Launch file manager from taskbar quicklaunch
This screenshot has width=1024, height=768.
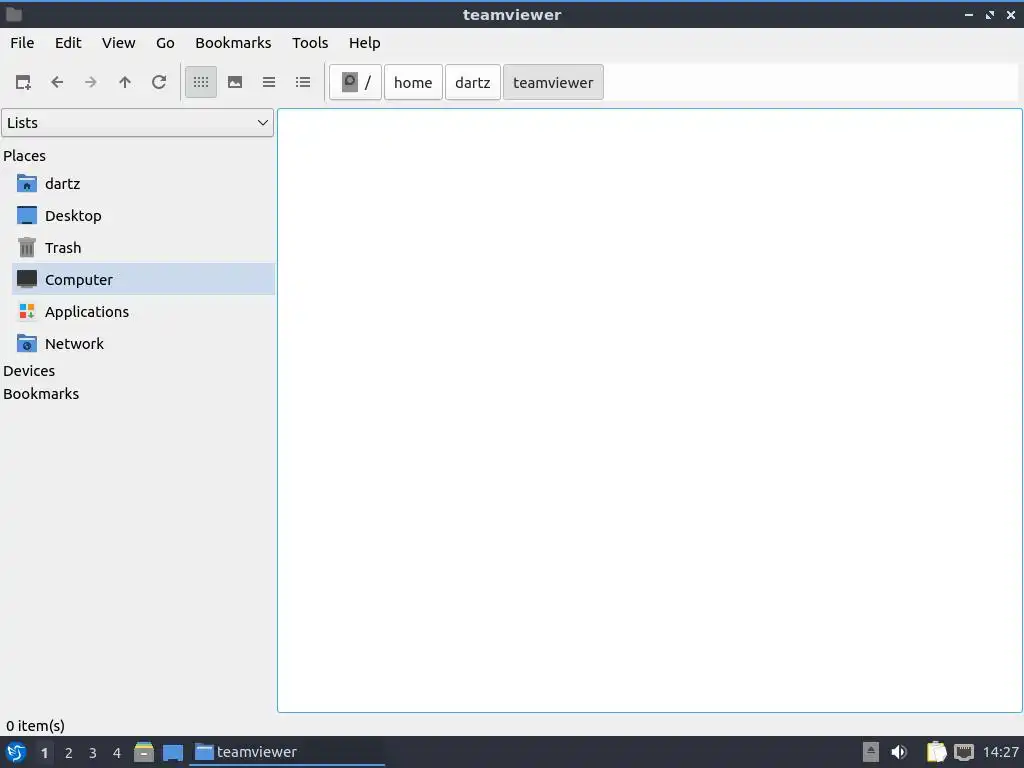pos(144,752)
